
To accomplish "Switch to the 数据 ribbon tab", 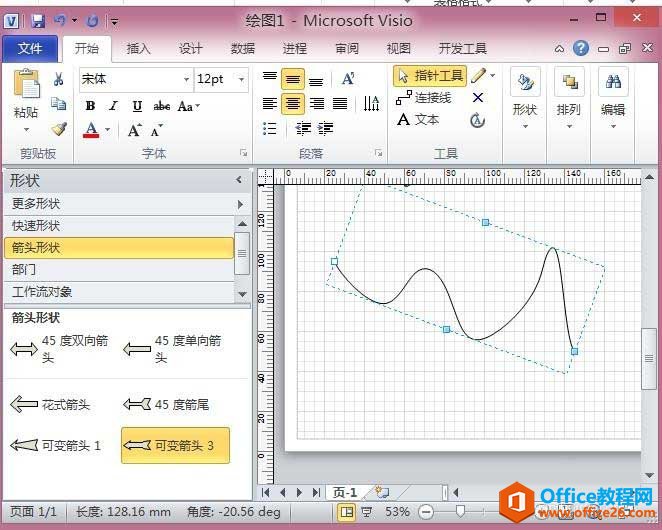I will coord(242,49).
